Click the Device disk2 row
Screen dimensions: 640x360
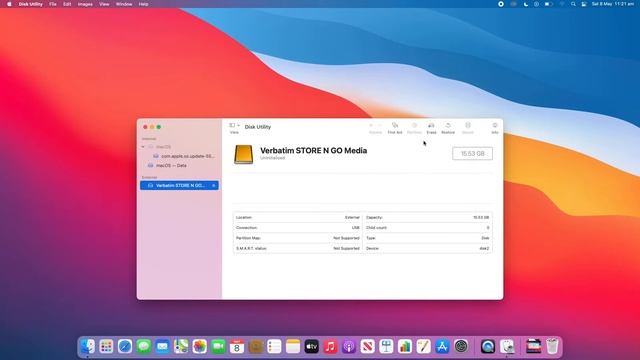427,248
